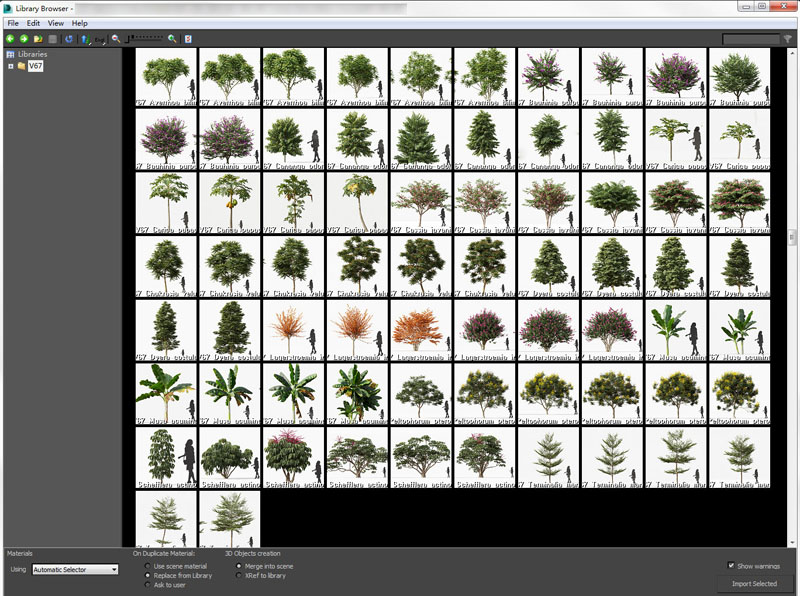Open the 'Automatic Selector' materials dropdown

[75, 570]
